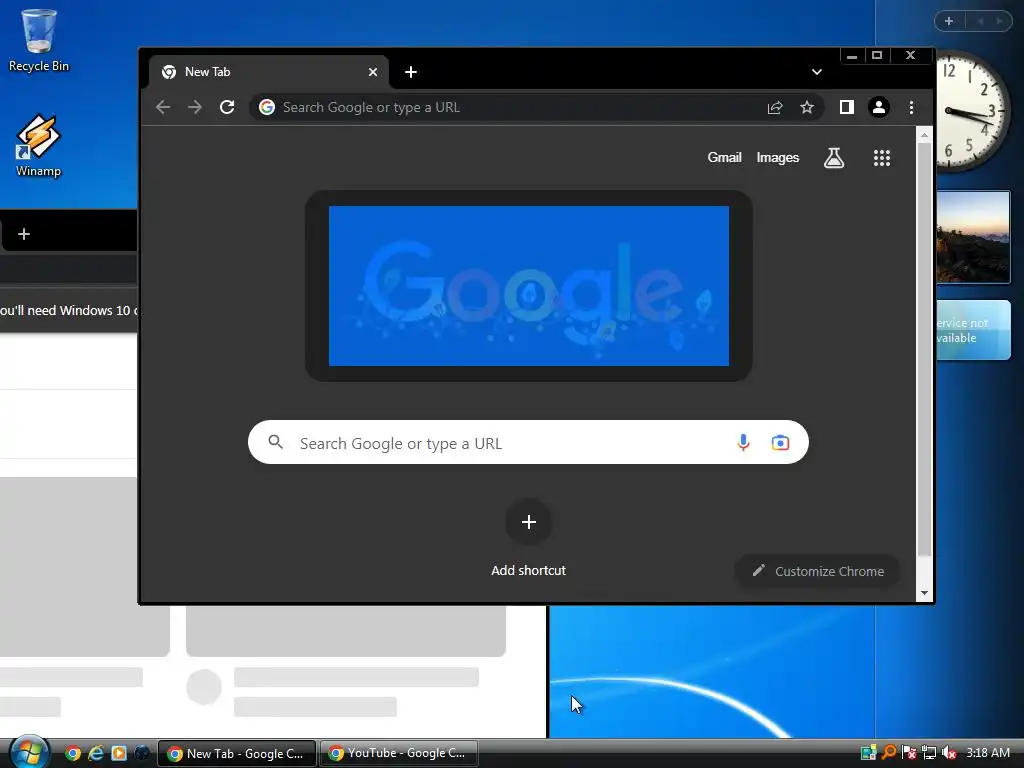This screenshot has height=768, width=1024.
Task: Click the Google doodle image
Action: coord(529,286)
